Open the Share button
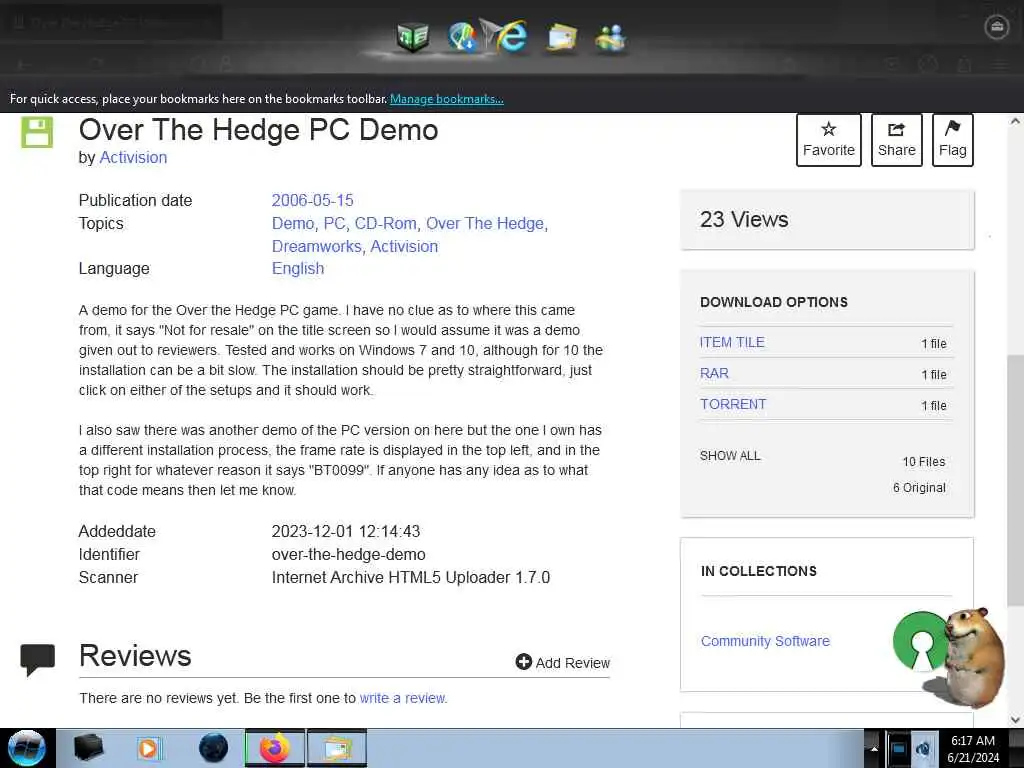Image resolution: width=1024 pixels, height=768 pixels. [x=896, y=140]
